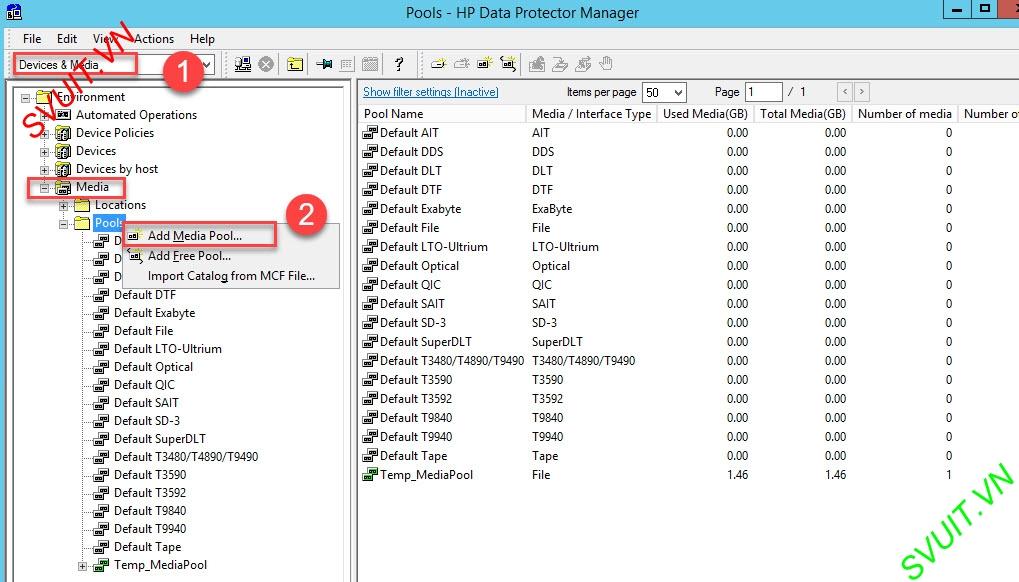Open the File menu
1019x582 pixels.
(32, 39)
